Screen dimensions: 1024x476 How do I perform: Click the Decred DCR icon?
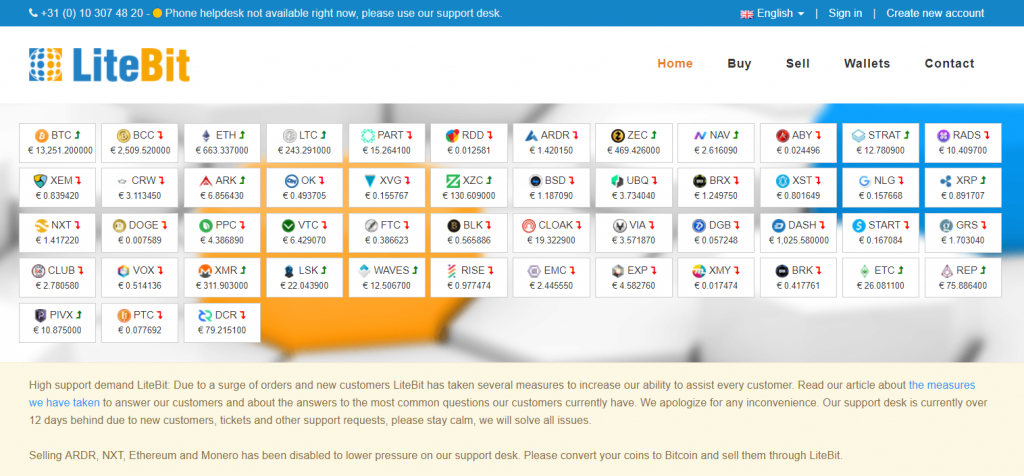click(x=205, y=315)
